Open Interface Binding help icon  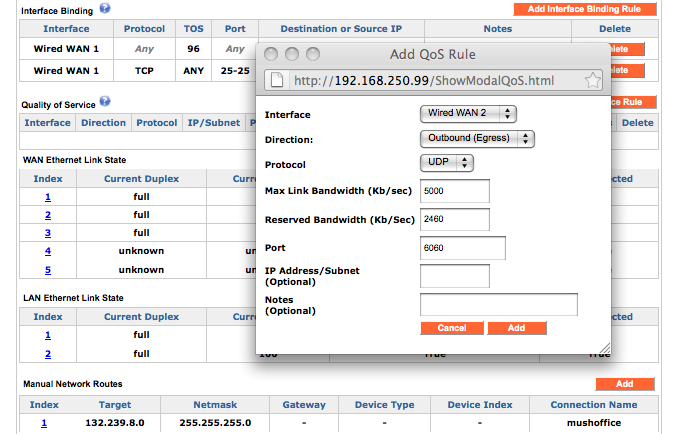(x=105, y=8)
